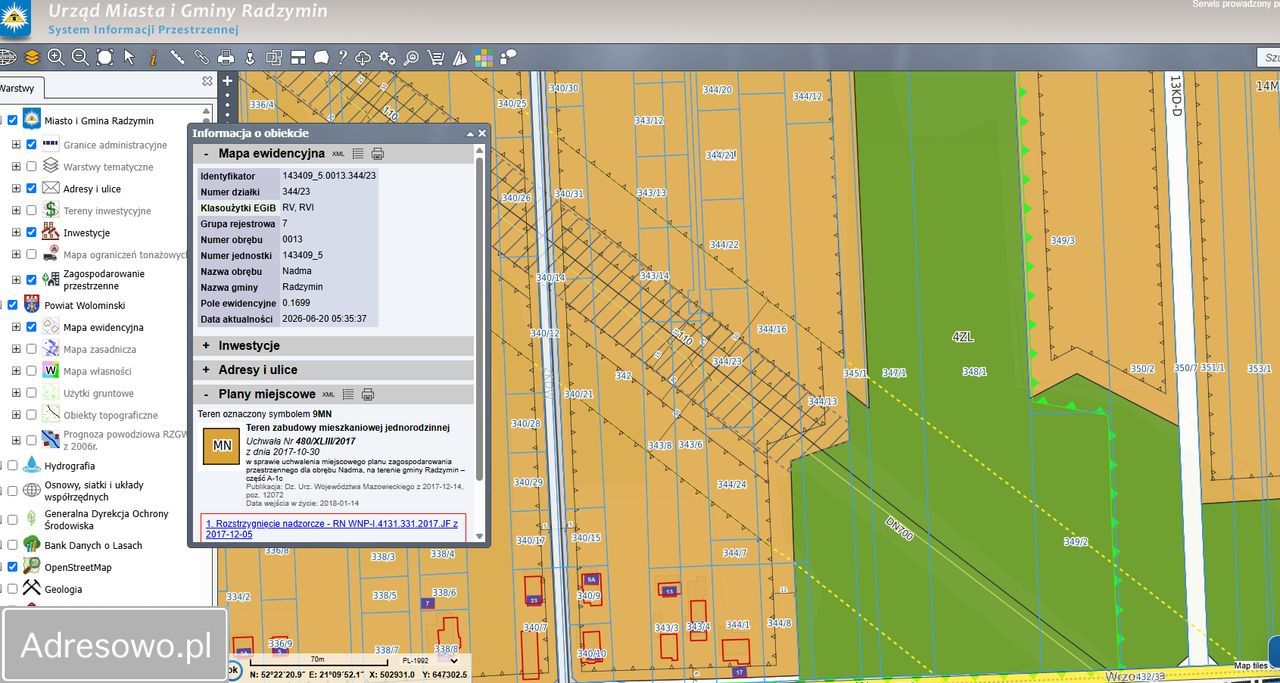Image resolution: width=1280 pixels, height=683 pixels.
Task: Click the search locate magnifier icon
Action: [411, 57]
